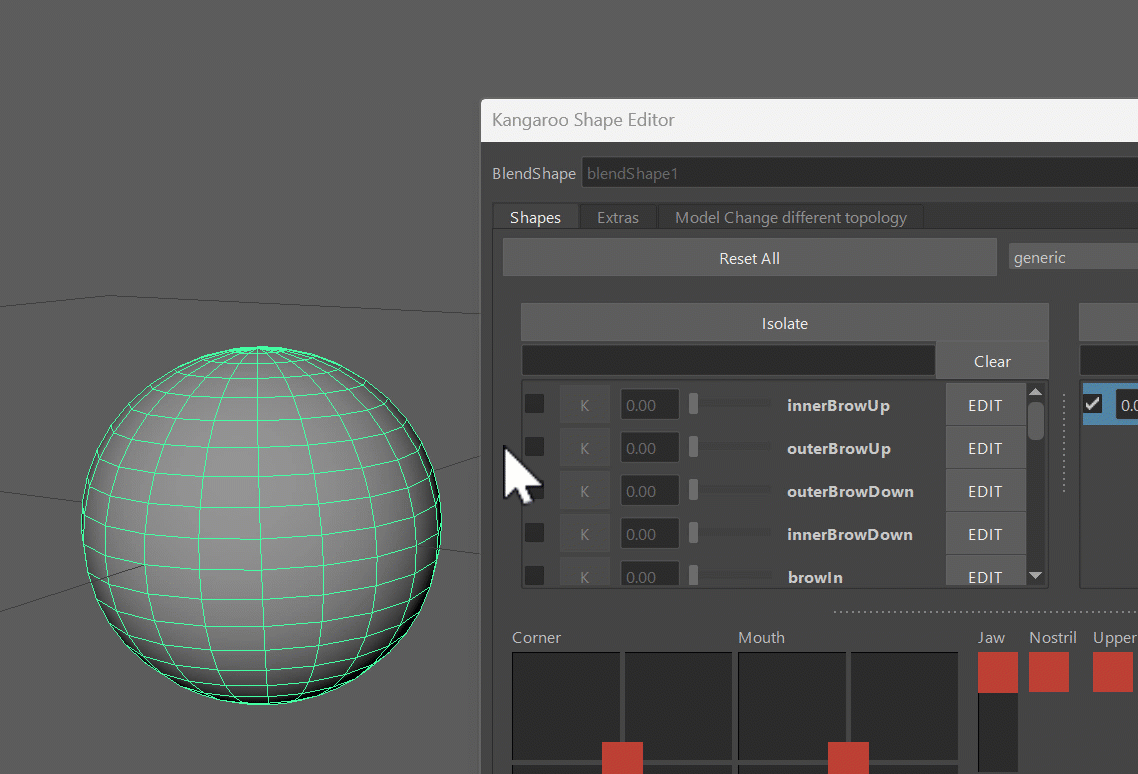Click the BlendShape name field
The image size is (1138, 774).
point(859,174)
